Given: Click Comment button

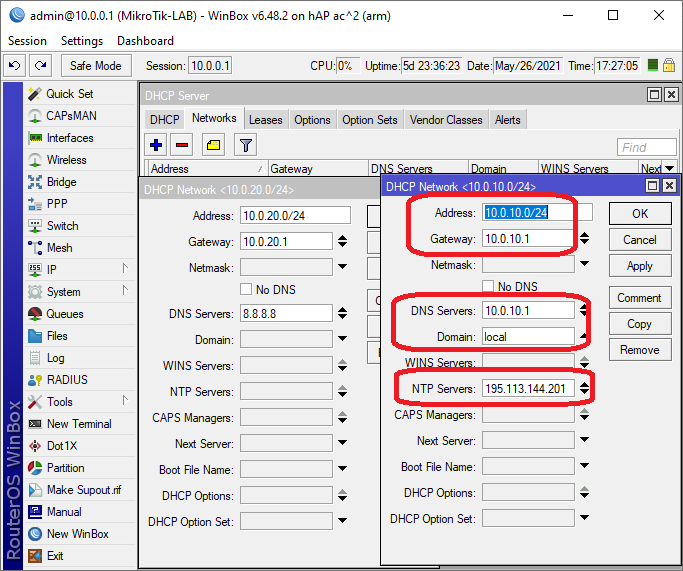Looking at the screenshot, I should pos(640,298).
